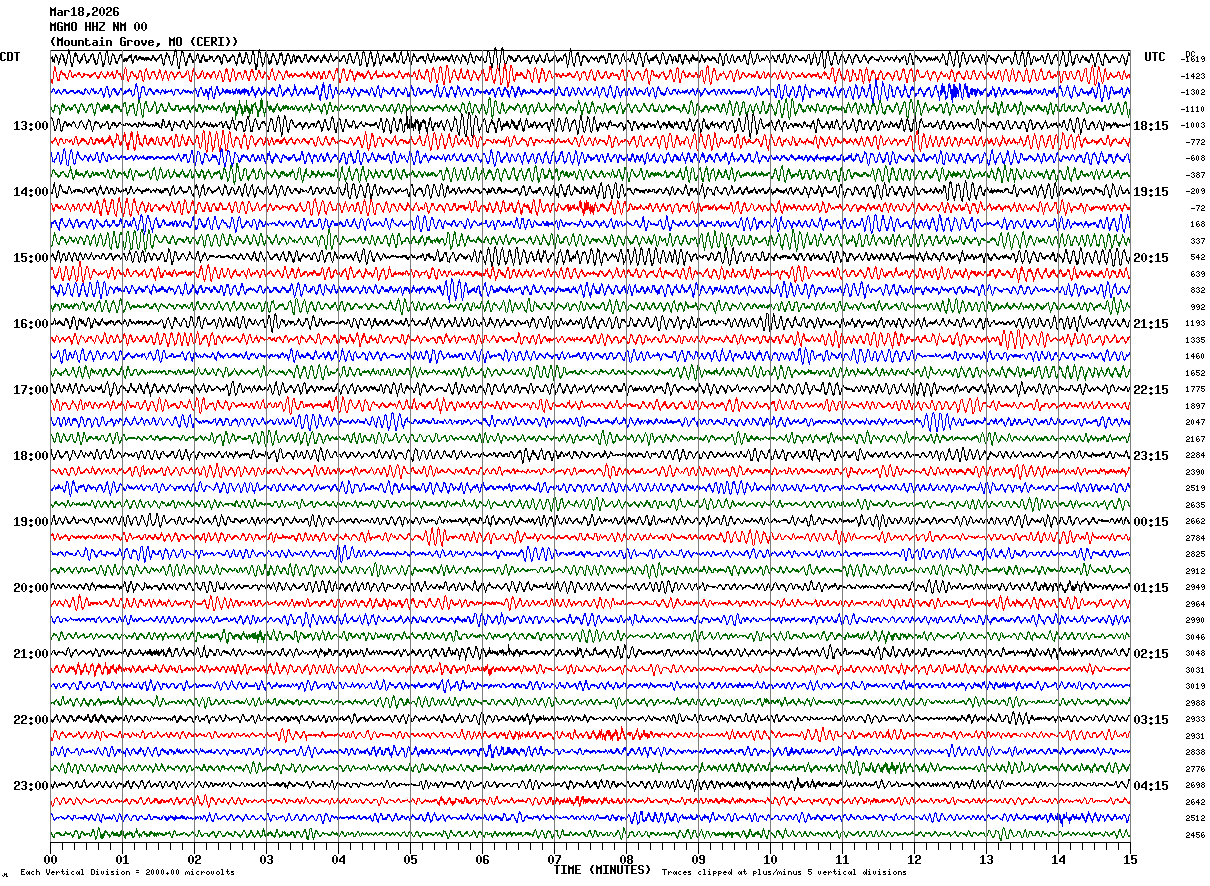Image resolution: width=1210 pixels, height=886 pixels.
Task: Click the Mountain Grove, MO (CERI) label
Action: click(144, 42)
